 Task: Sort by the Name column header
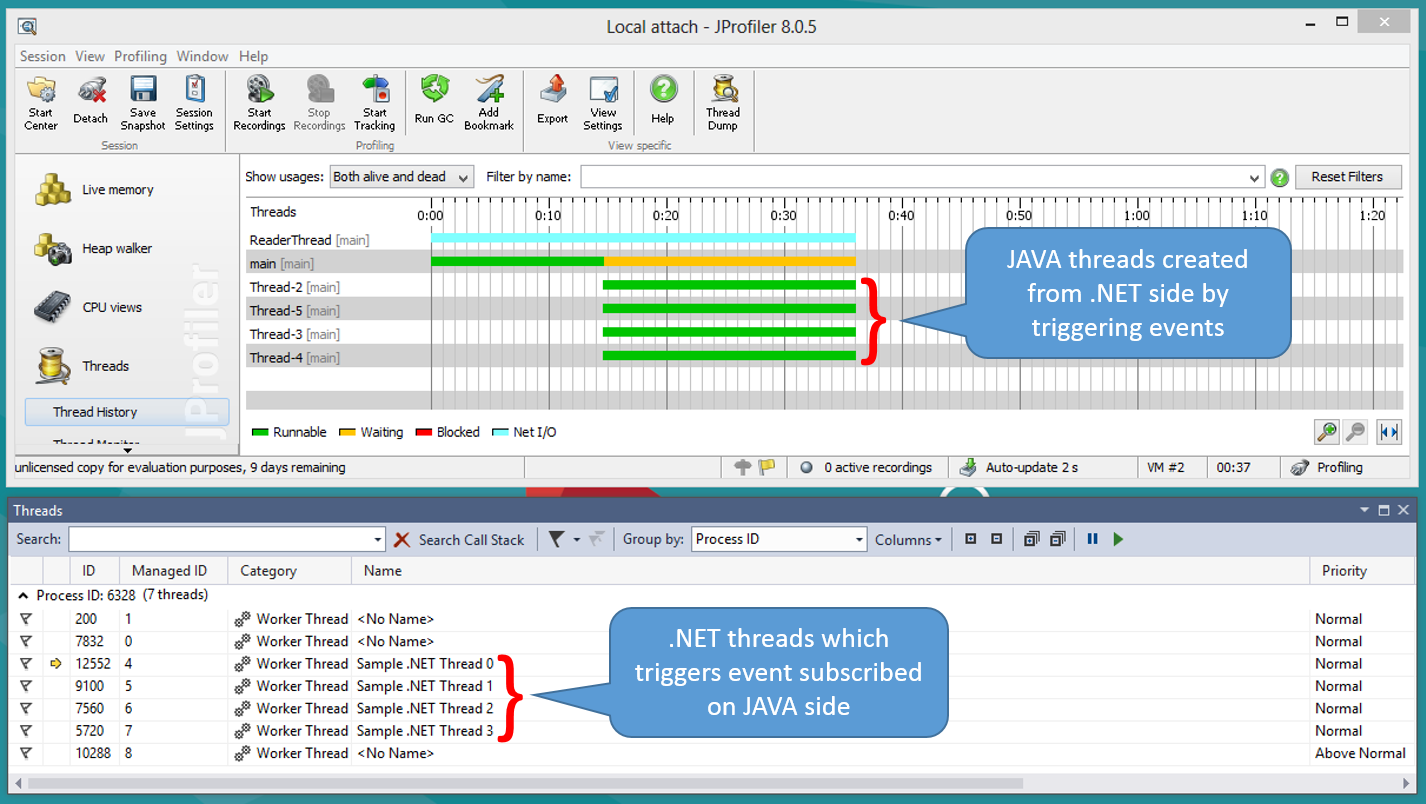pos(830,571)
